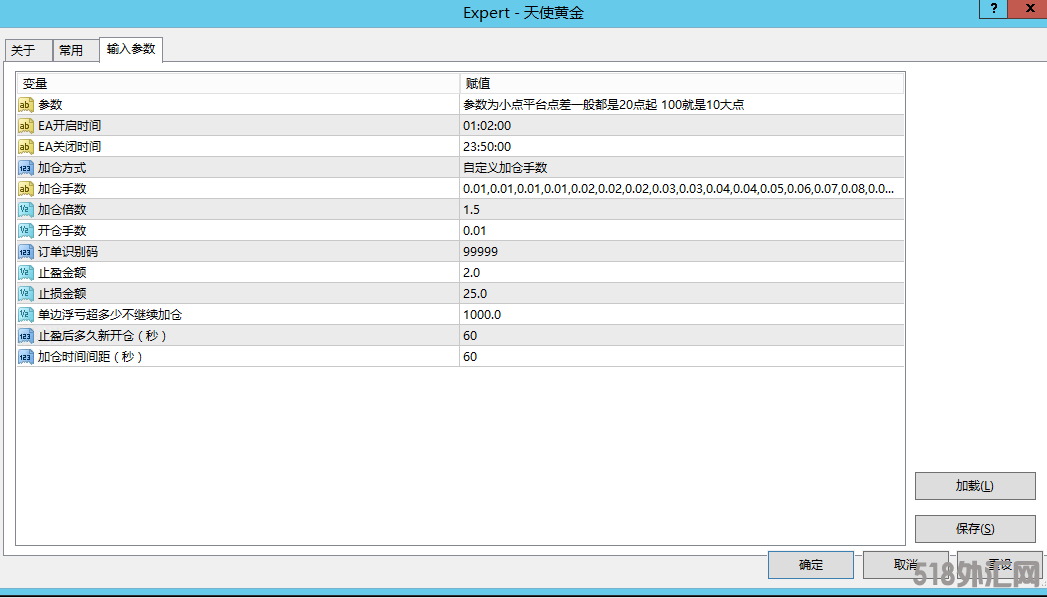Click the icon next to 止损金额

(x=26, y=294)
